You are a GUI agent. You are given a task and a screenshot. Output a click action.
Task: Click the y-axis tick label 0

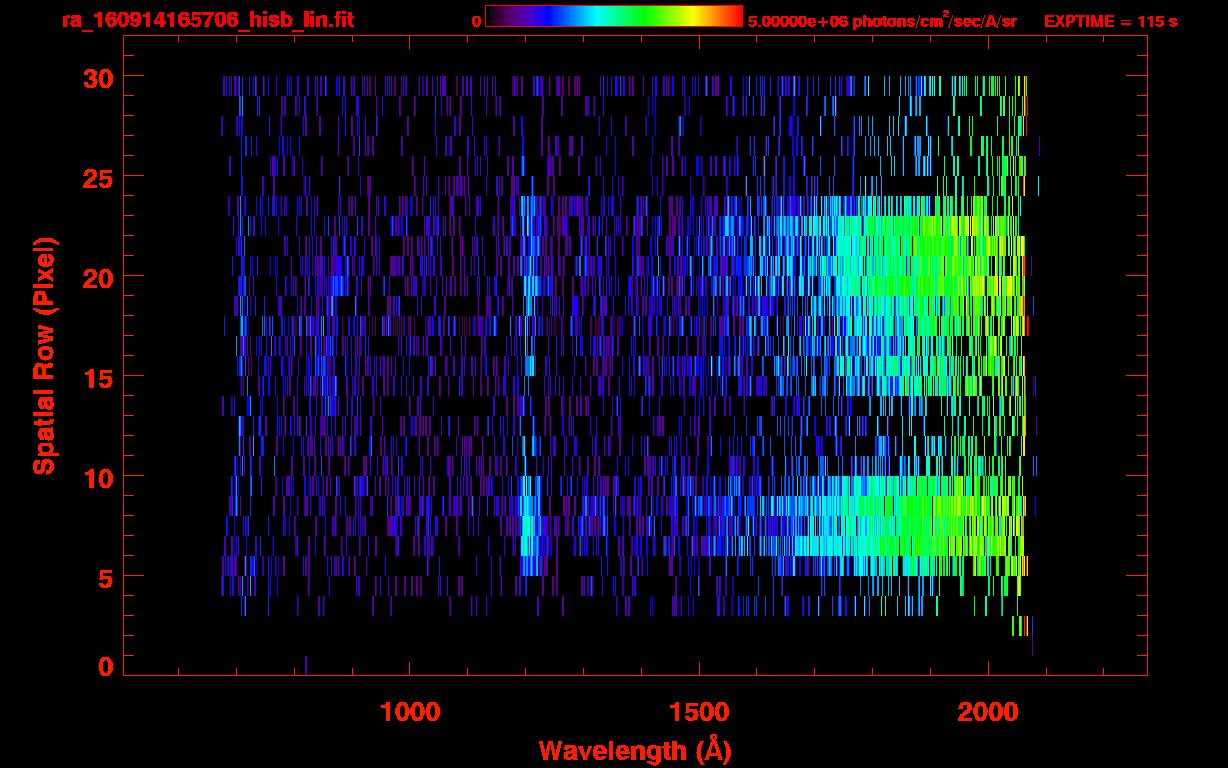pyautogui.click(x=106, y=666)
